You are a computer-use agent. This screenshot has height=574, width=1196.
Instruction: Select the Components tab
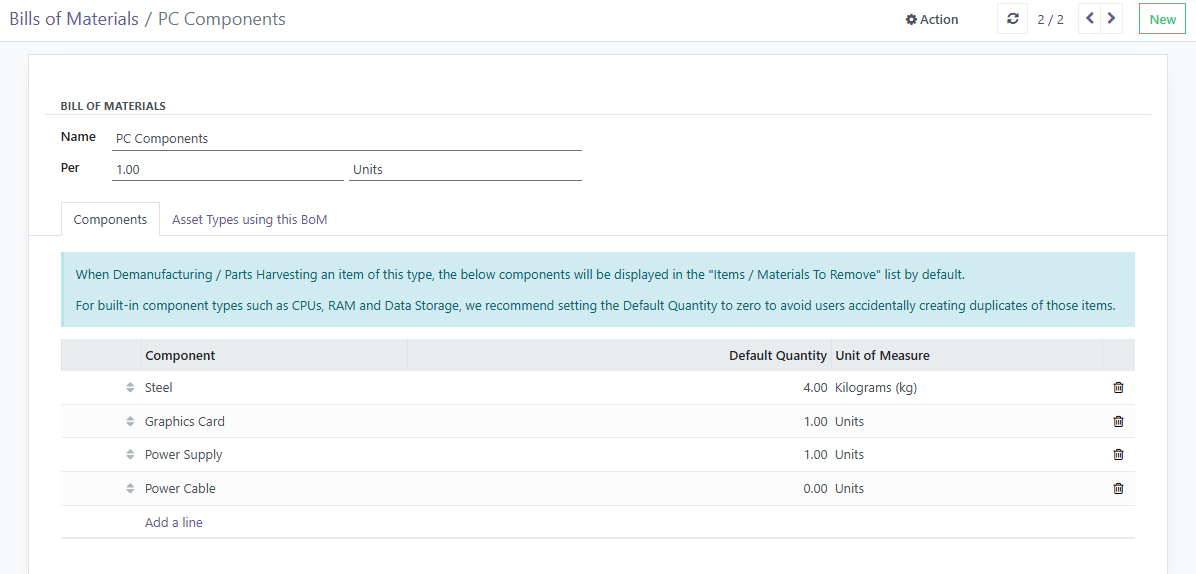pyautogui.click(x=110, y=220)
